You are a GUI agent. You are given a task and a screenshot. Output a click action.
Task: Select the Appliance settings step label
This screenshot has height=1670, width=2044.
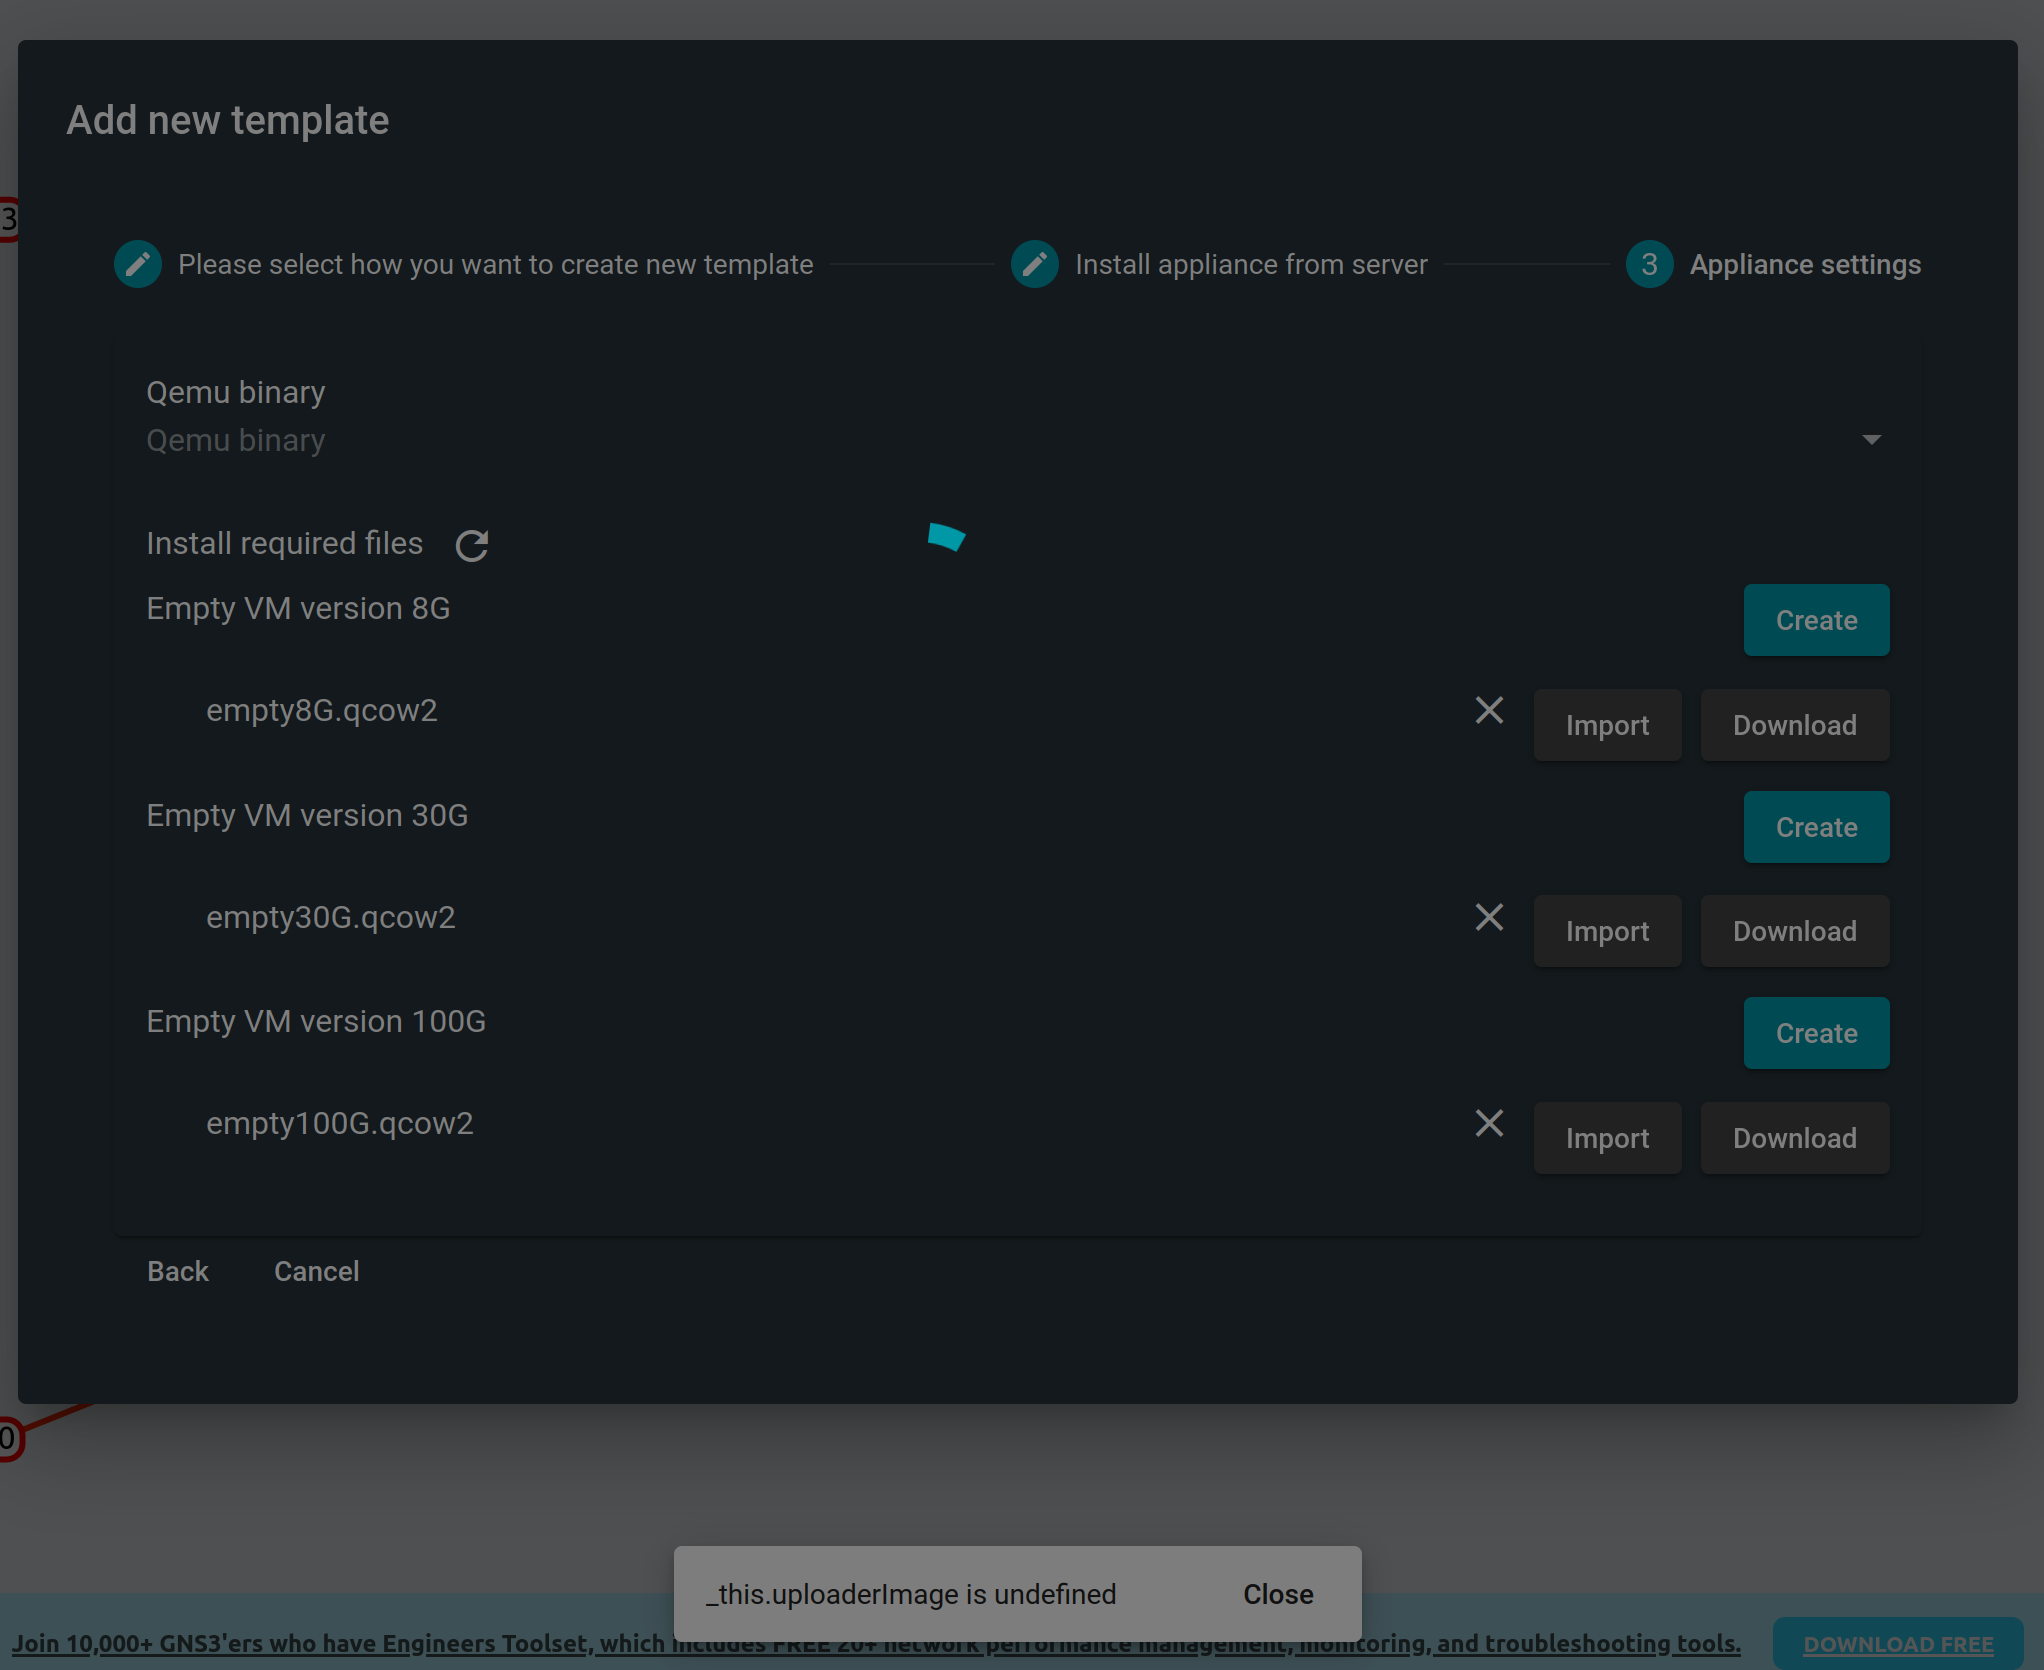1805,264
